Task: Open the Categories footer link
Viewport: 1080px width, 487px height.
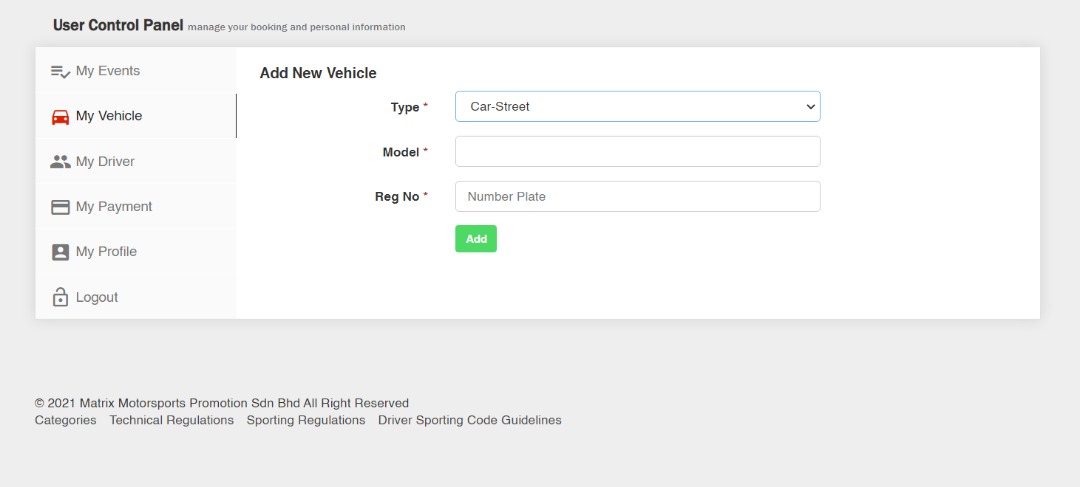Action: coord(65,420)
